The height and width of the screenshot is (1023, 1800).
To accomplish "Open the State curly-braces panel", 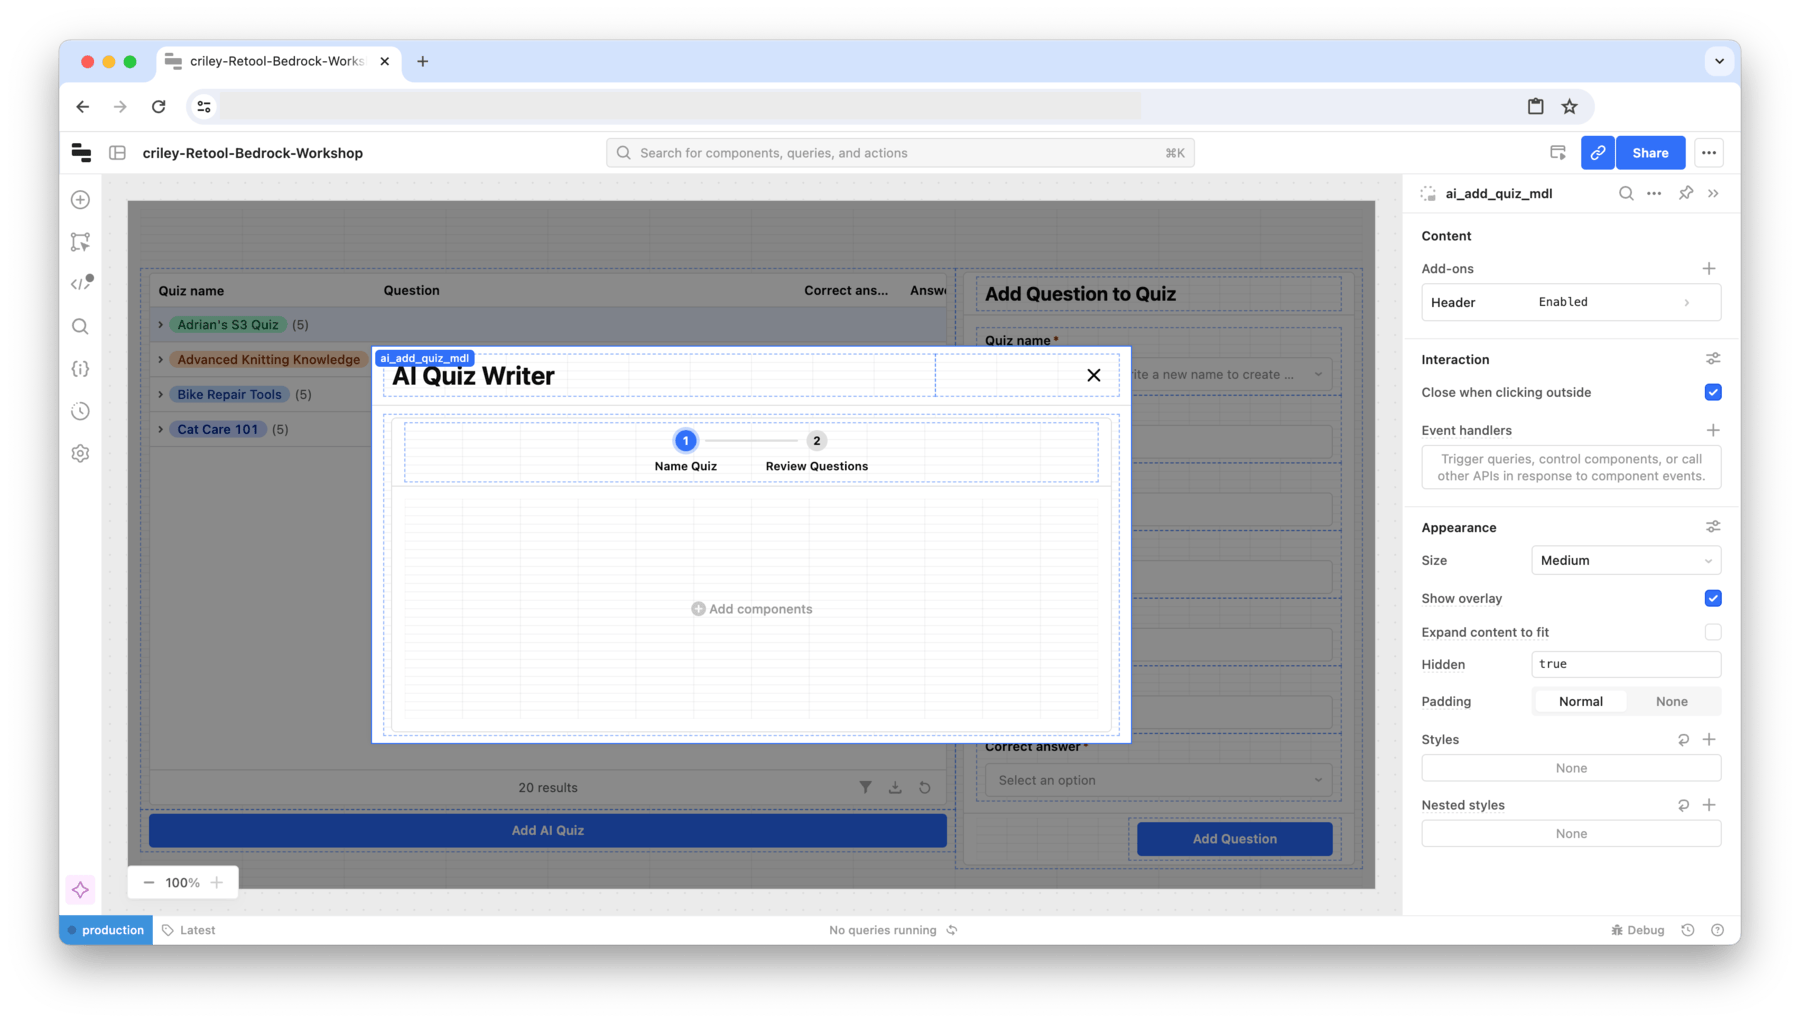I will click(x=81, y=369).
